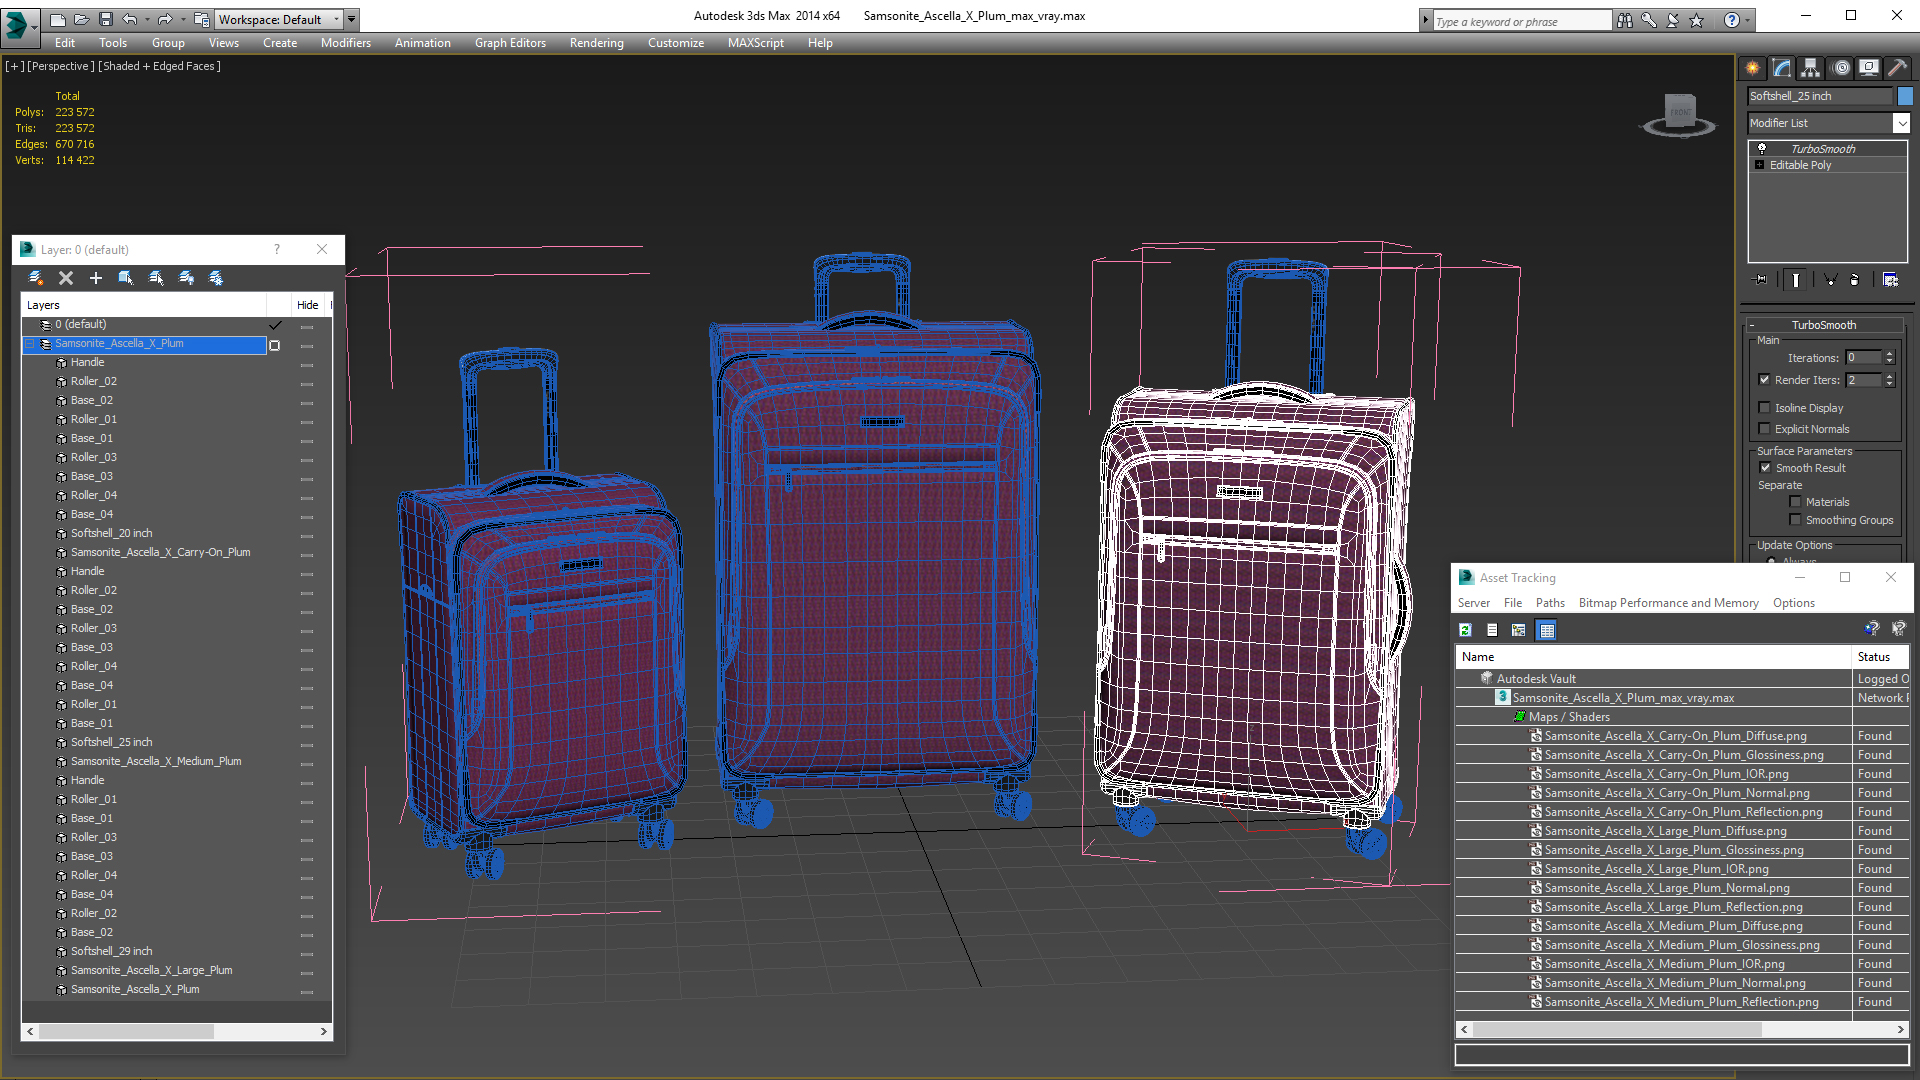Click Freeze All Layers snowflake icon
1920x1080 pixels.
tap(216, 278)
